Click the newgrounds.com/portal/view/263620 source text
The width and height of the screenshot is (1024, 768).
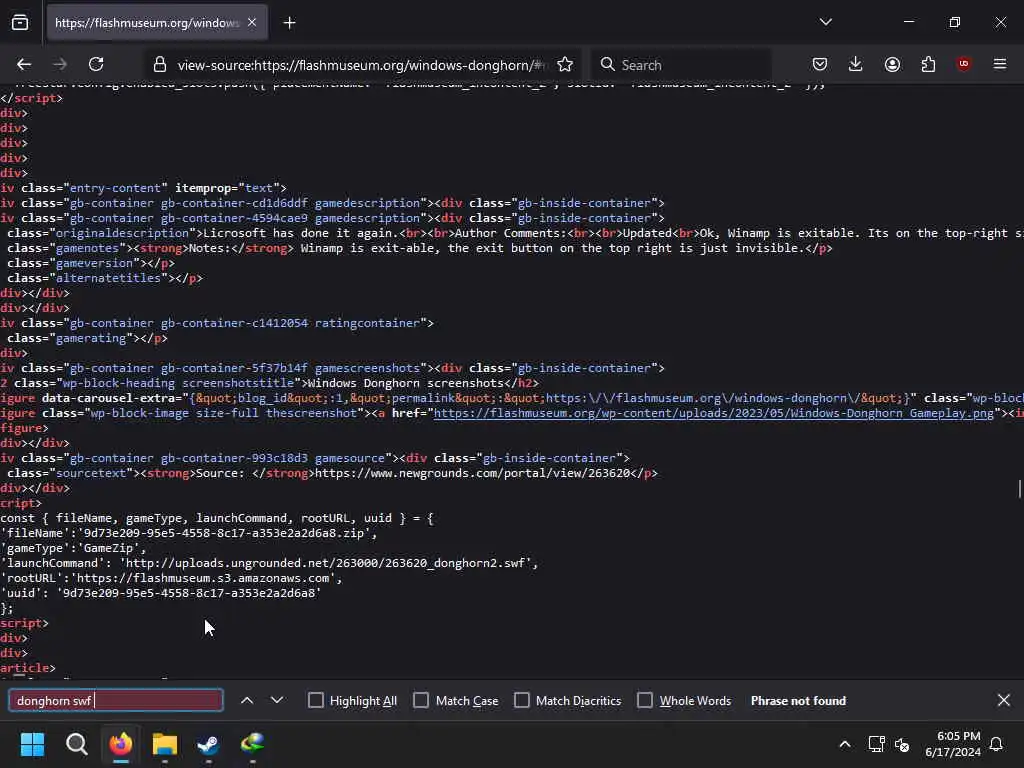click(473, 473)
